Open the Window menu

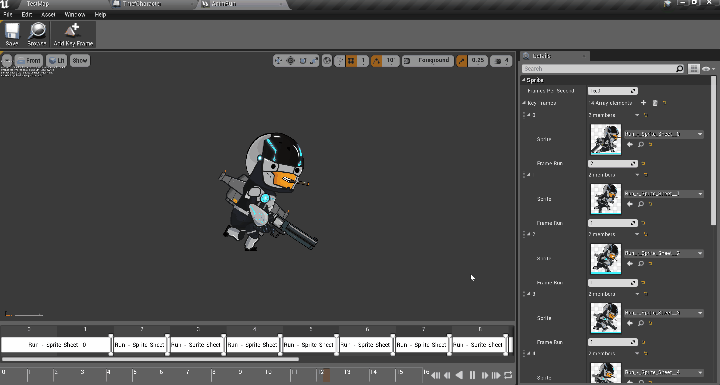click(75, 15)
